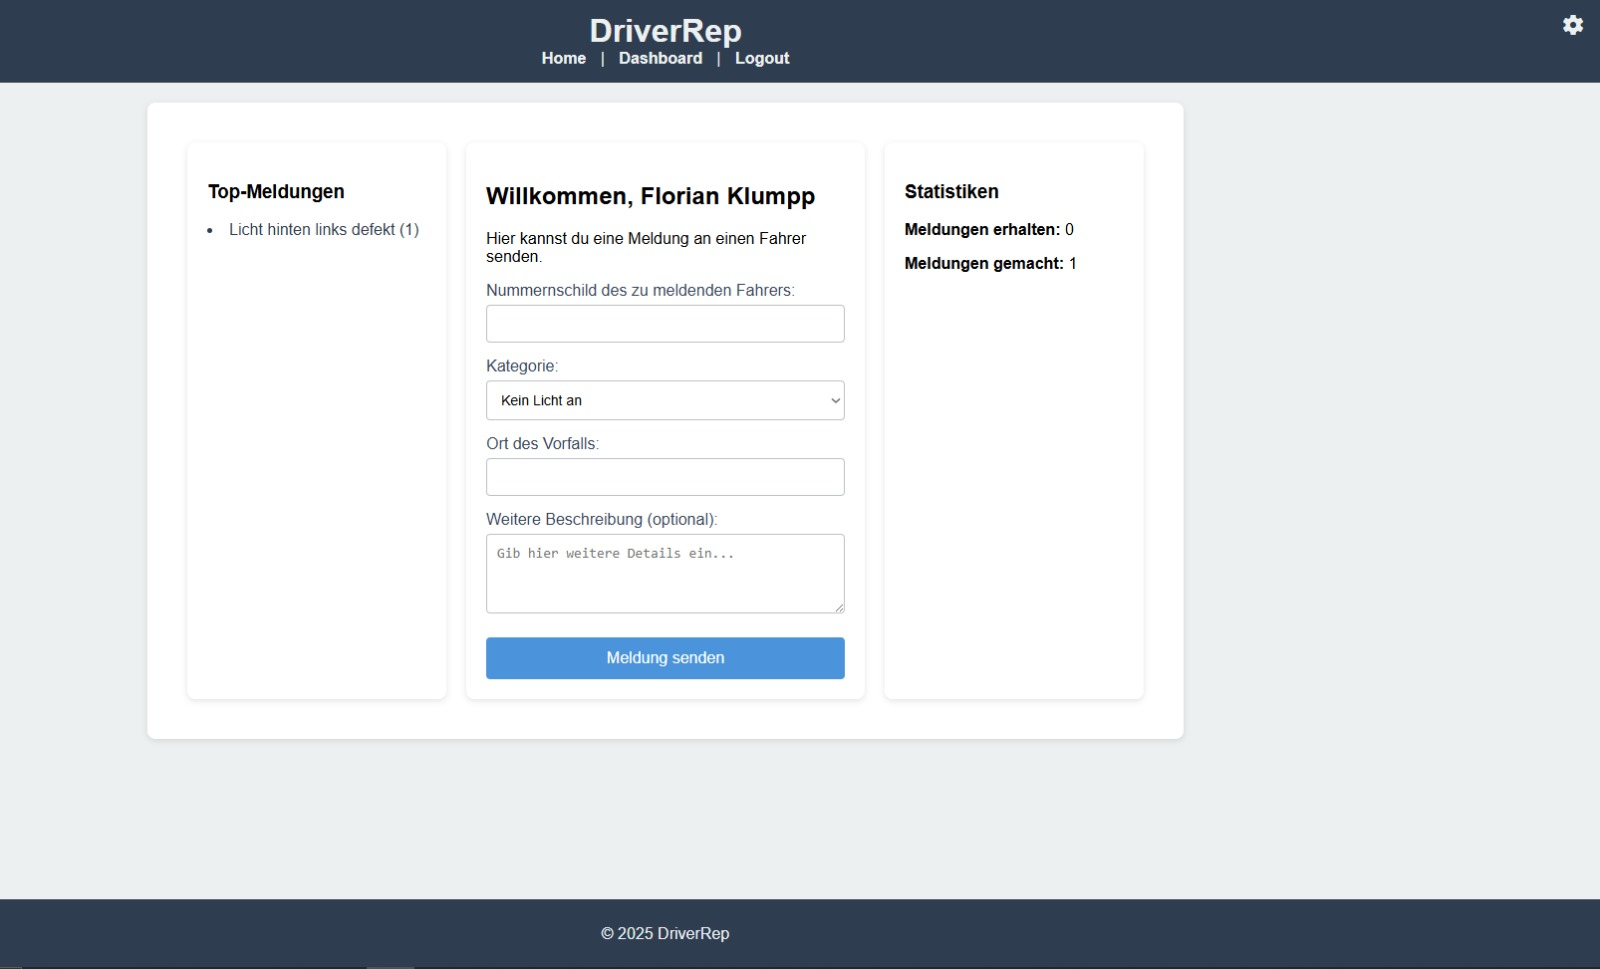Focus the Weitere Beschreibung text area
This screenshot has height=969, width=1600.
coord(665,573)
